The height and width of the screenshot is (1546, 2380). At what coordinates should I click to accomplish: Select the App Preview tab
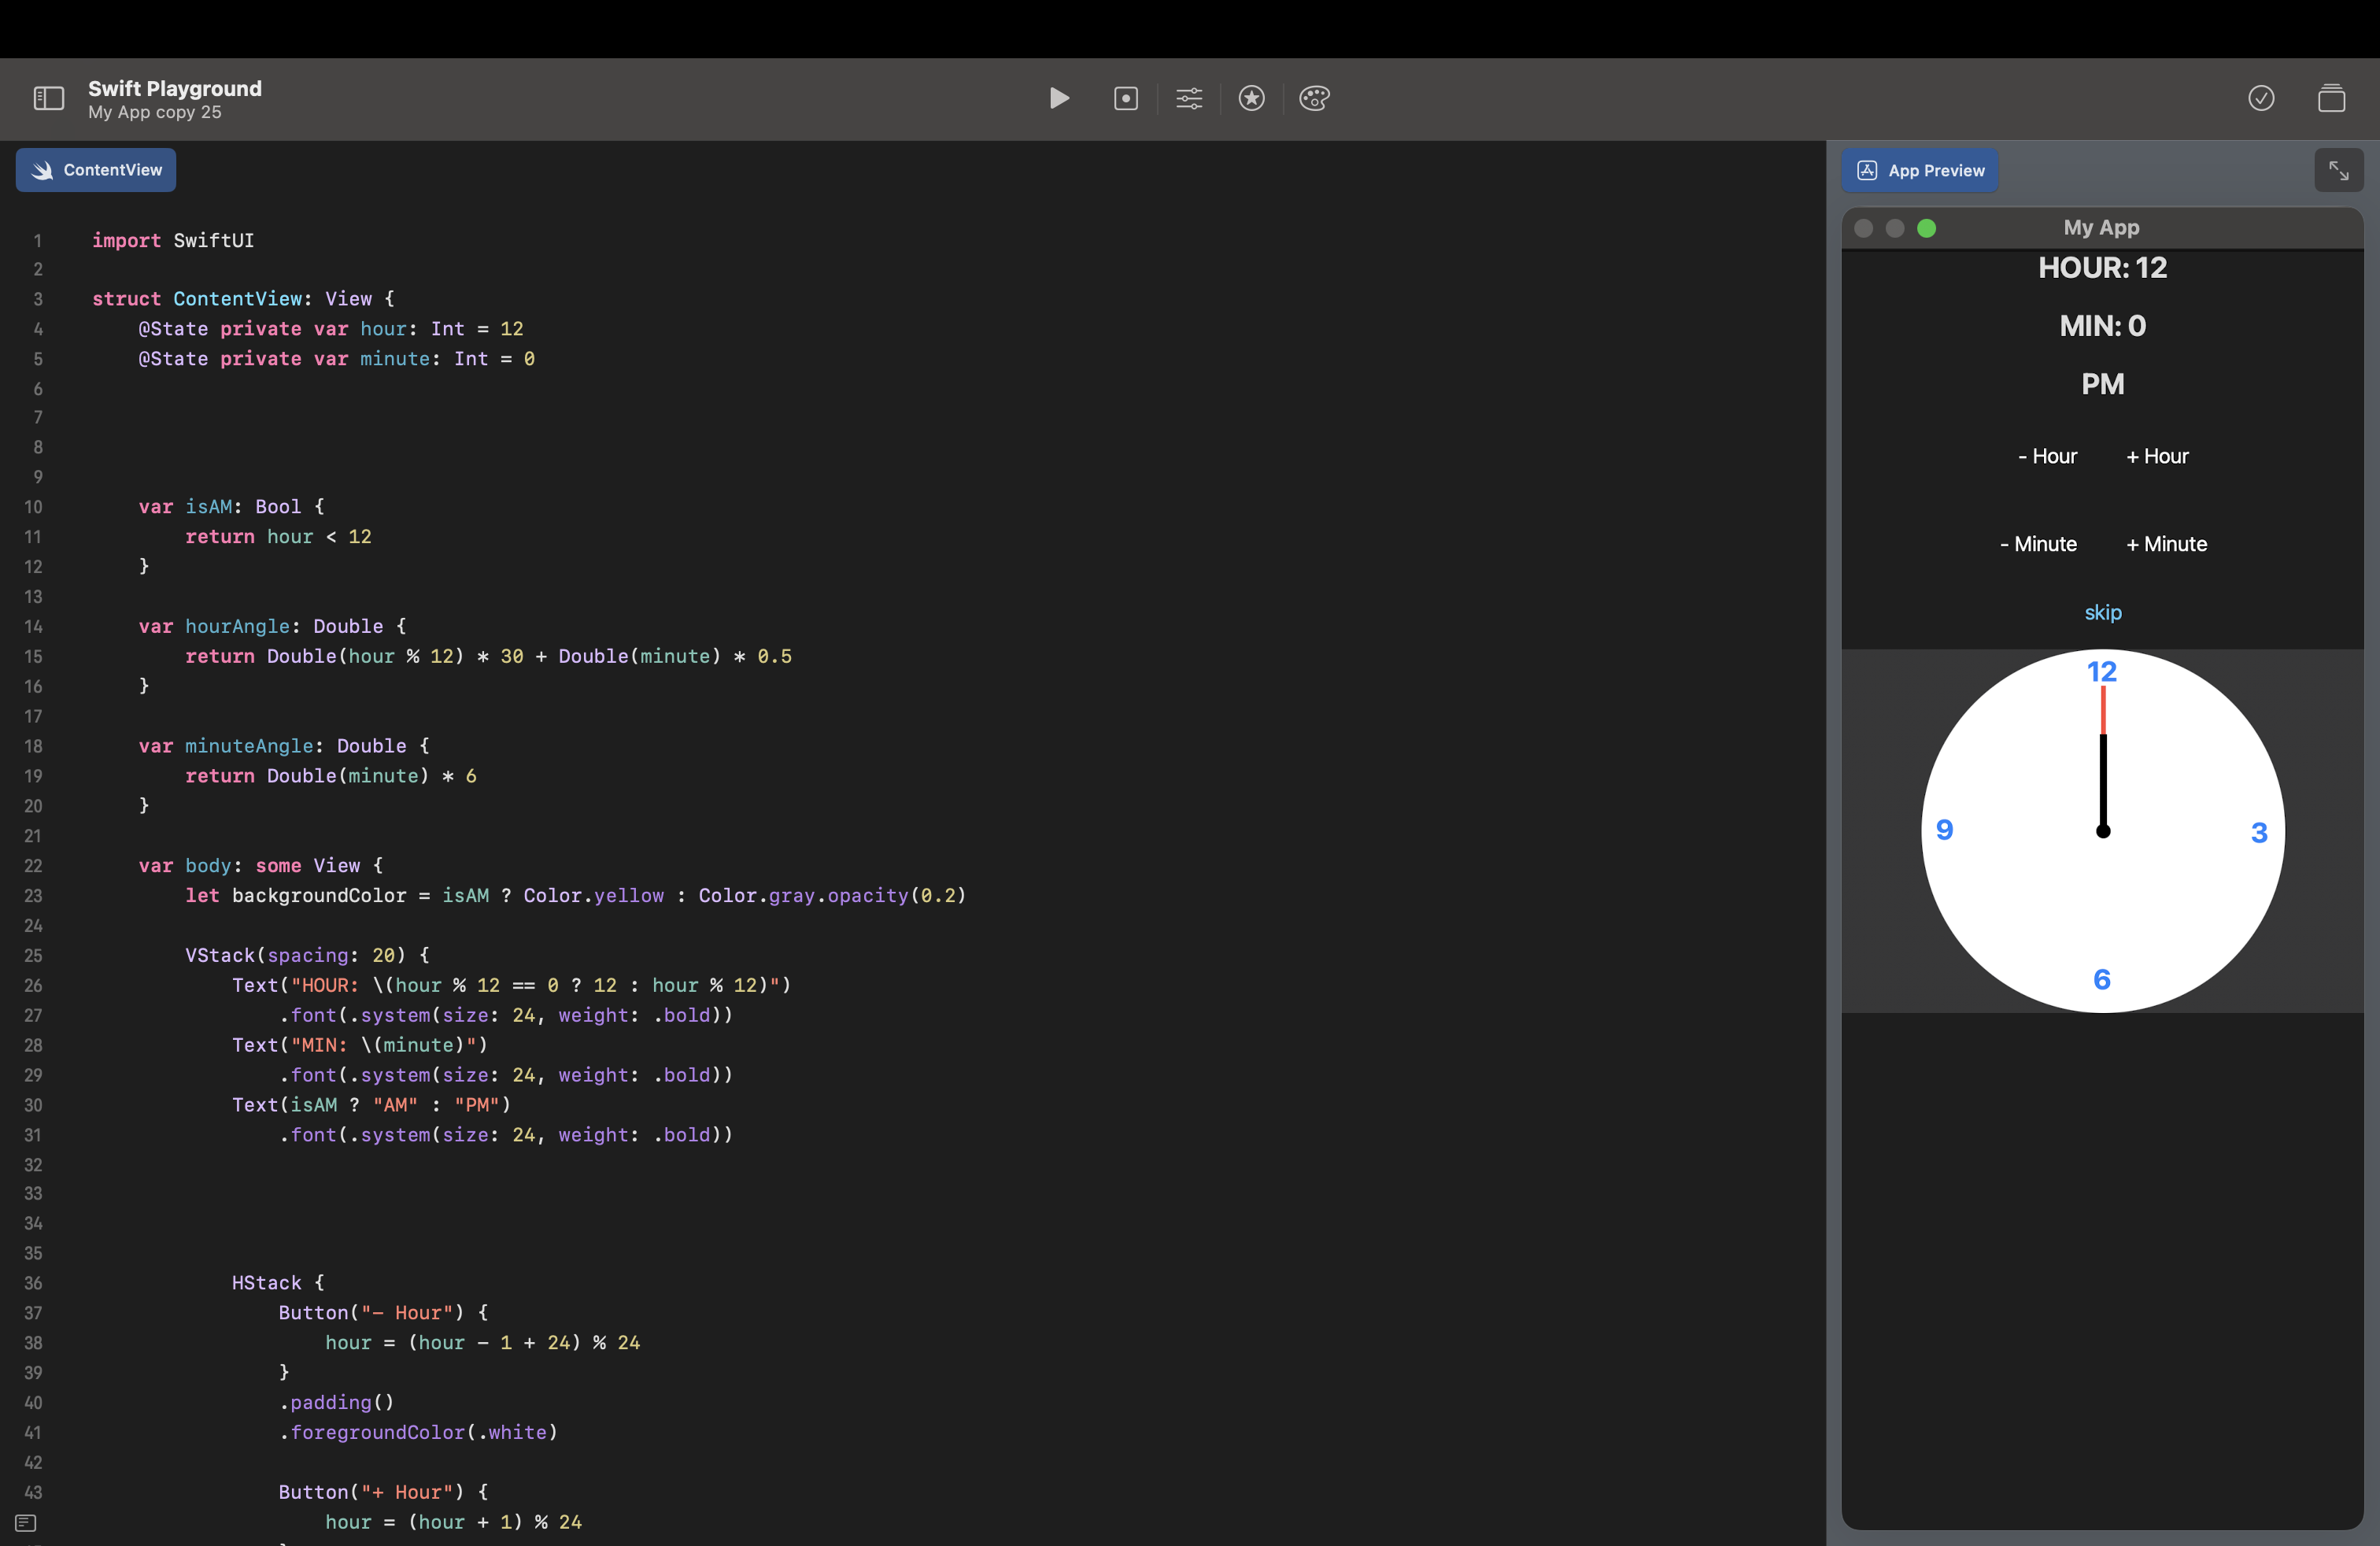[1920, 171]
